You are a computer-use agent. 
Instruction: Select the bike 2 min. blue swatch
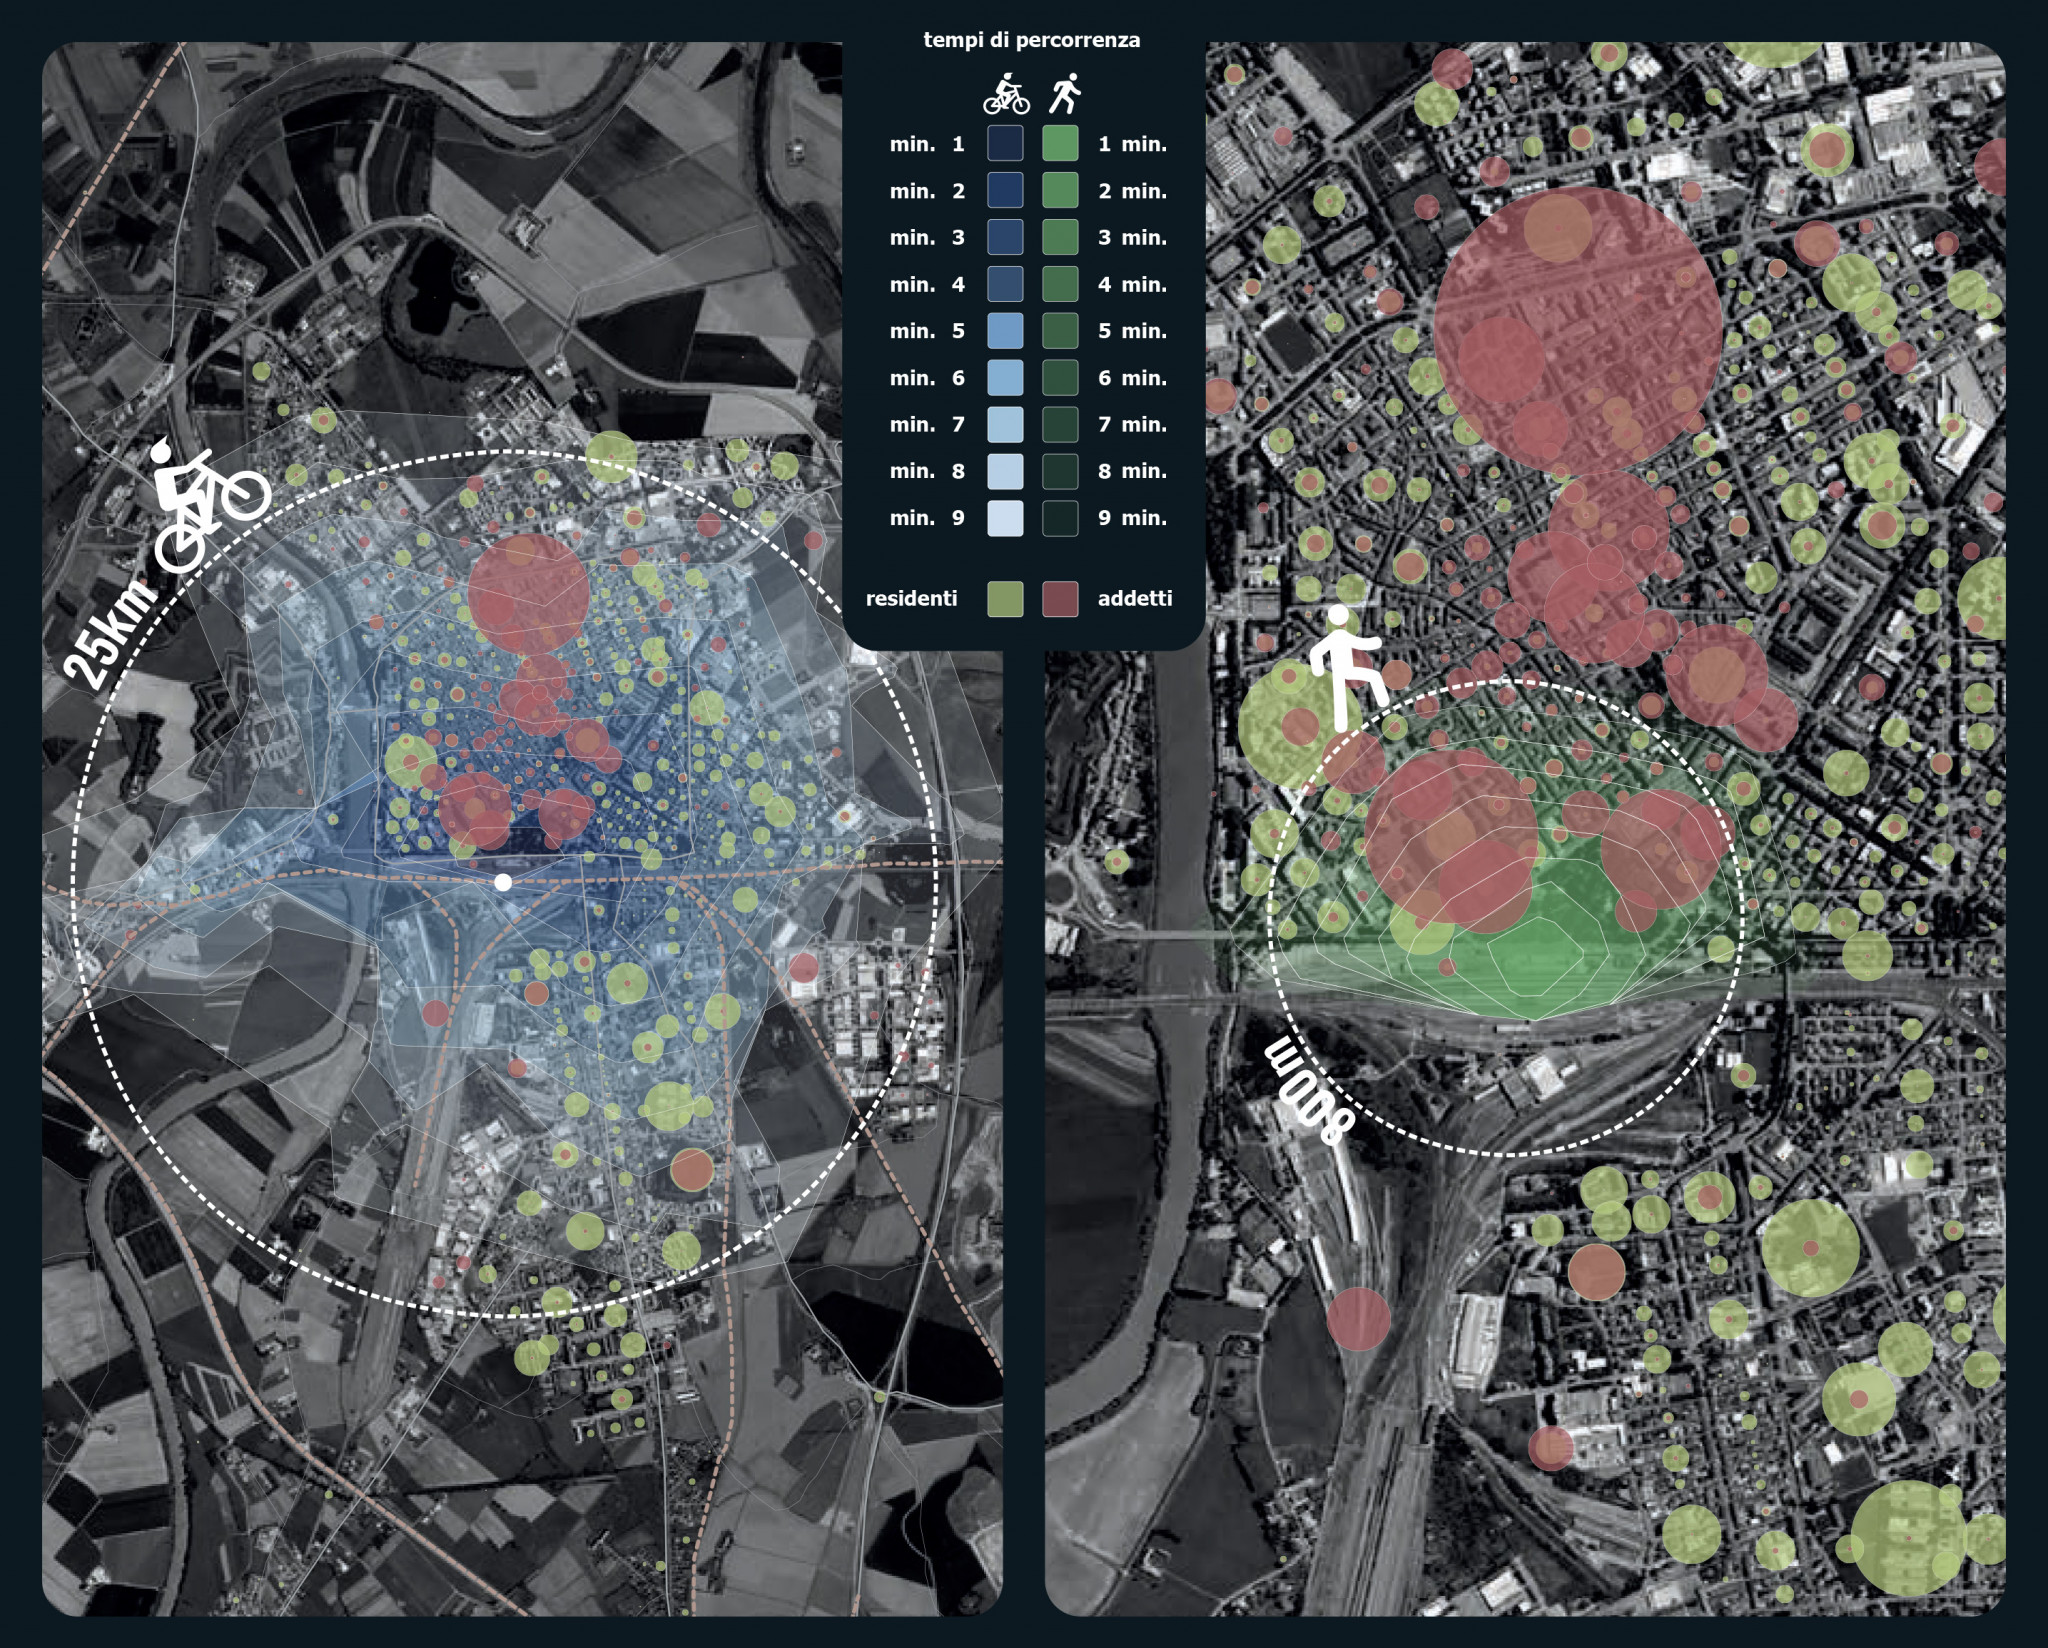pos(1005,190)
